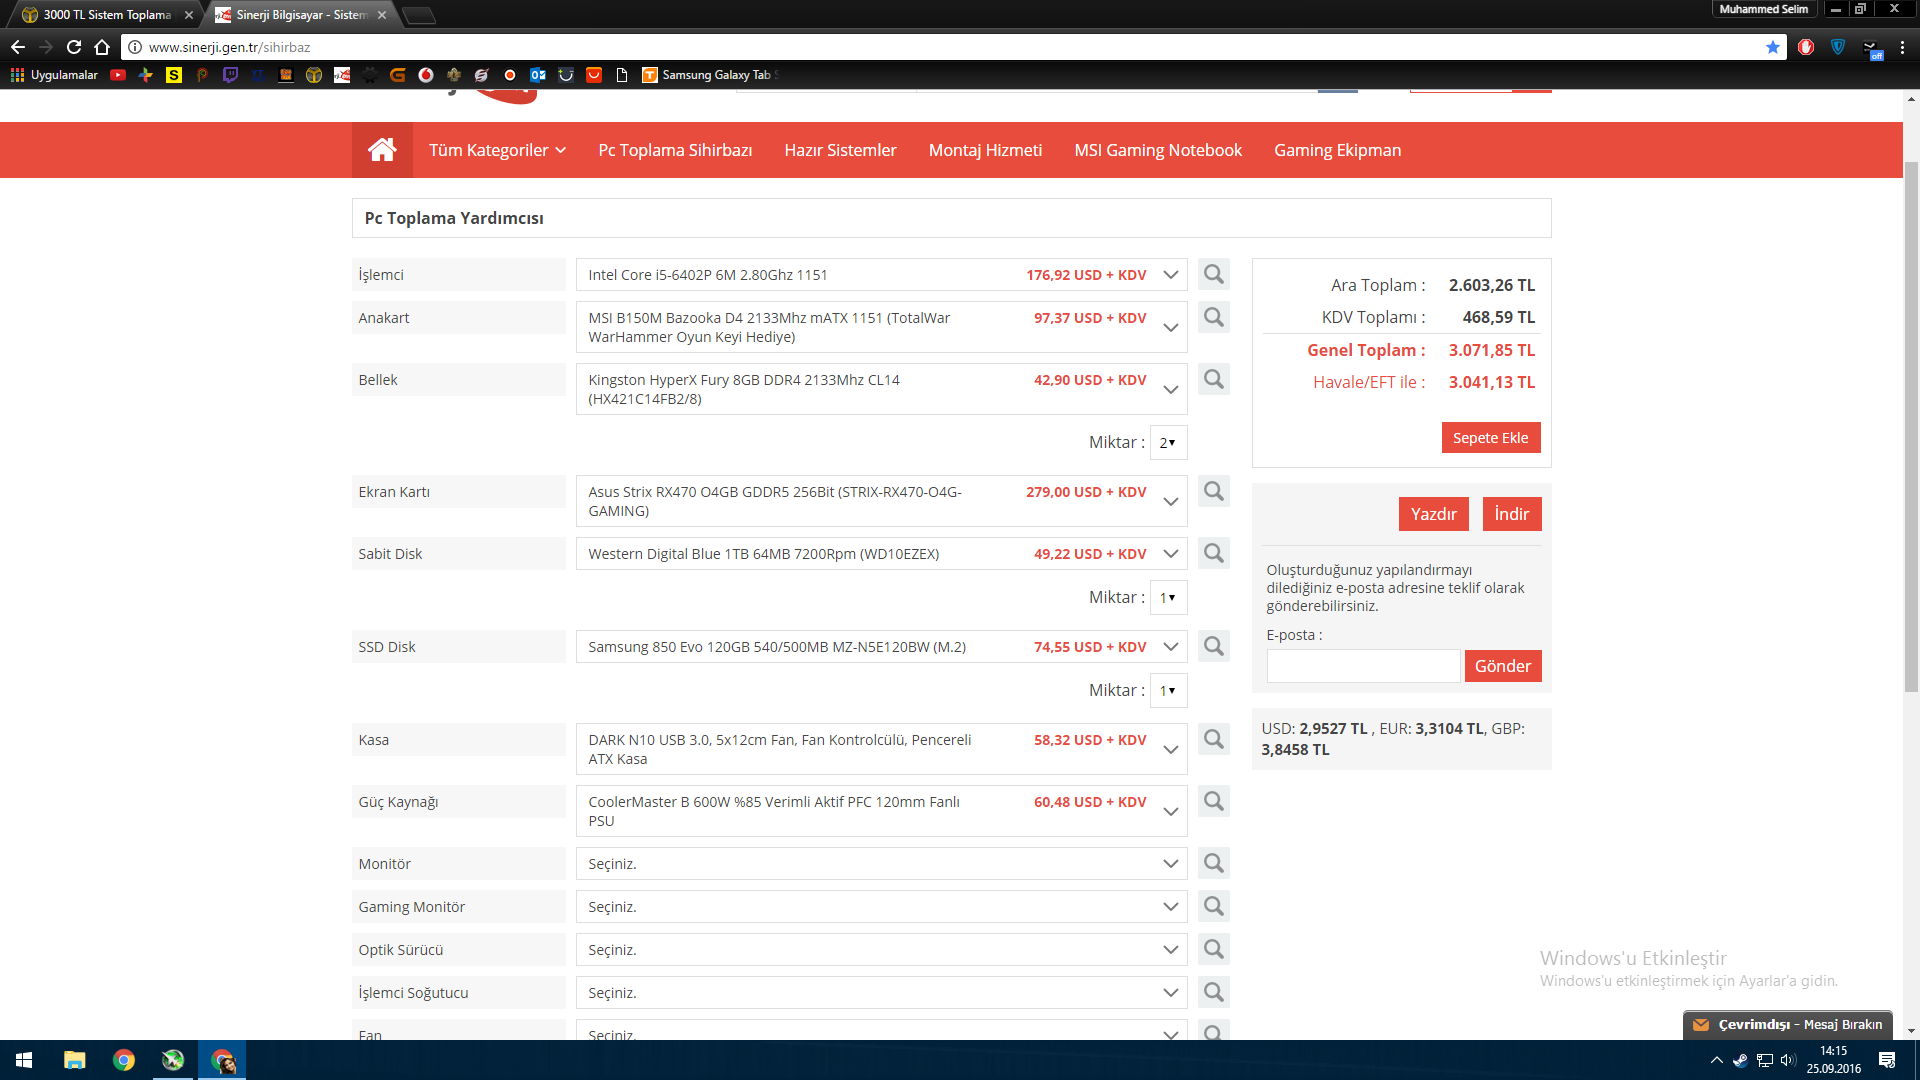This screenshot has height=1080, width=1920.
Task: Click search icon beside Ekran Kartı selection
Action: tap(1213, 491)
